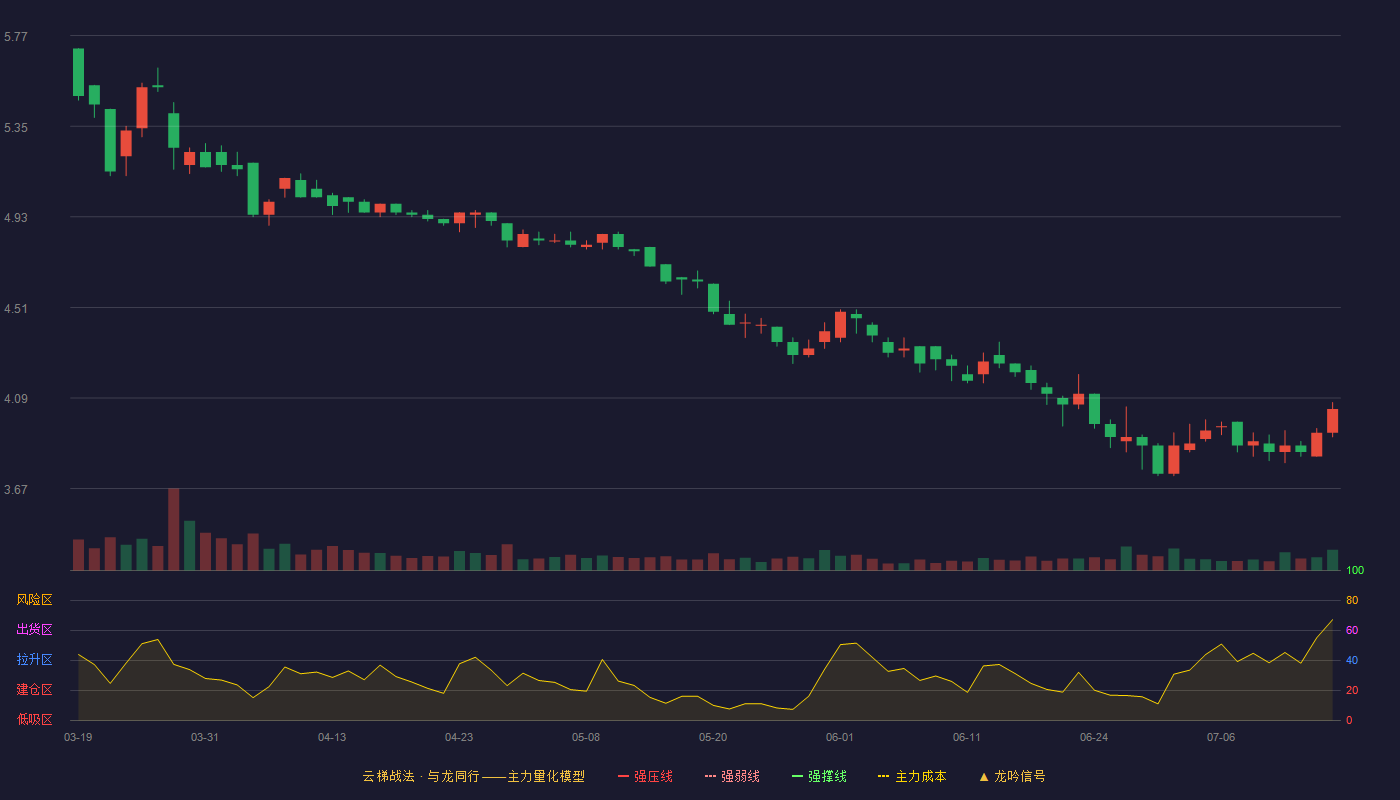The image size is (1400, 800).
Task: Click the 3.67 price axis label
Action: [16, 490]
